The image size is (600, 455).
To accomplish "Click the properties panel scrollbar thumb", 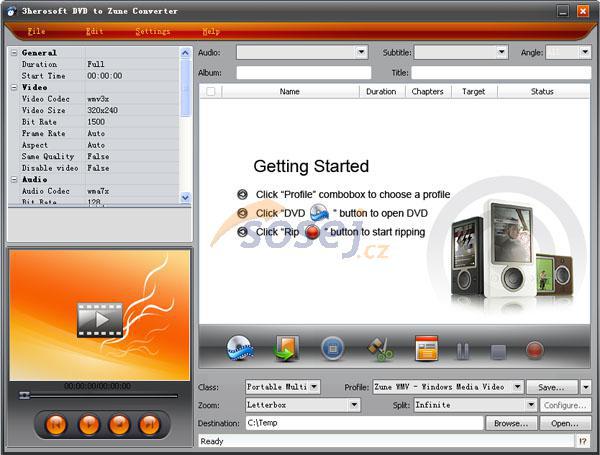I will click(x=185, y=88).
